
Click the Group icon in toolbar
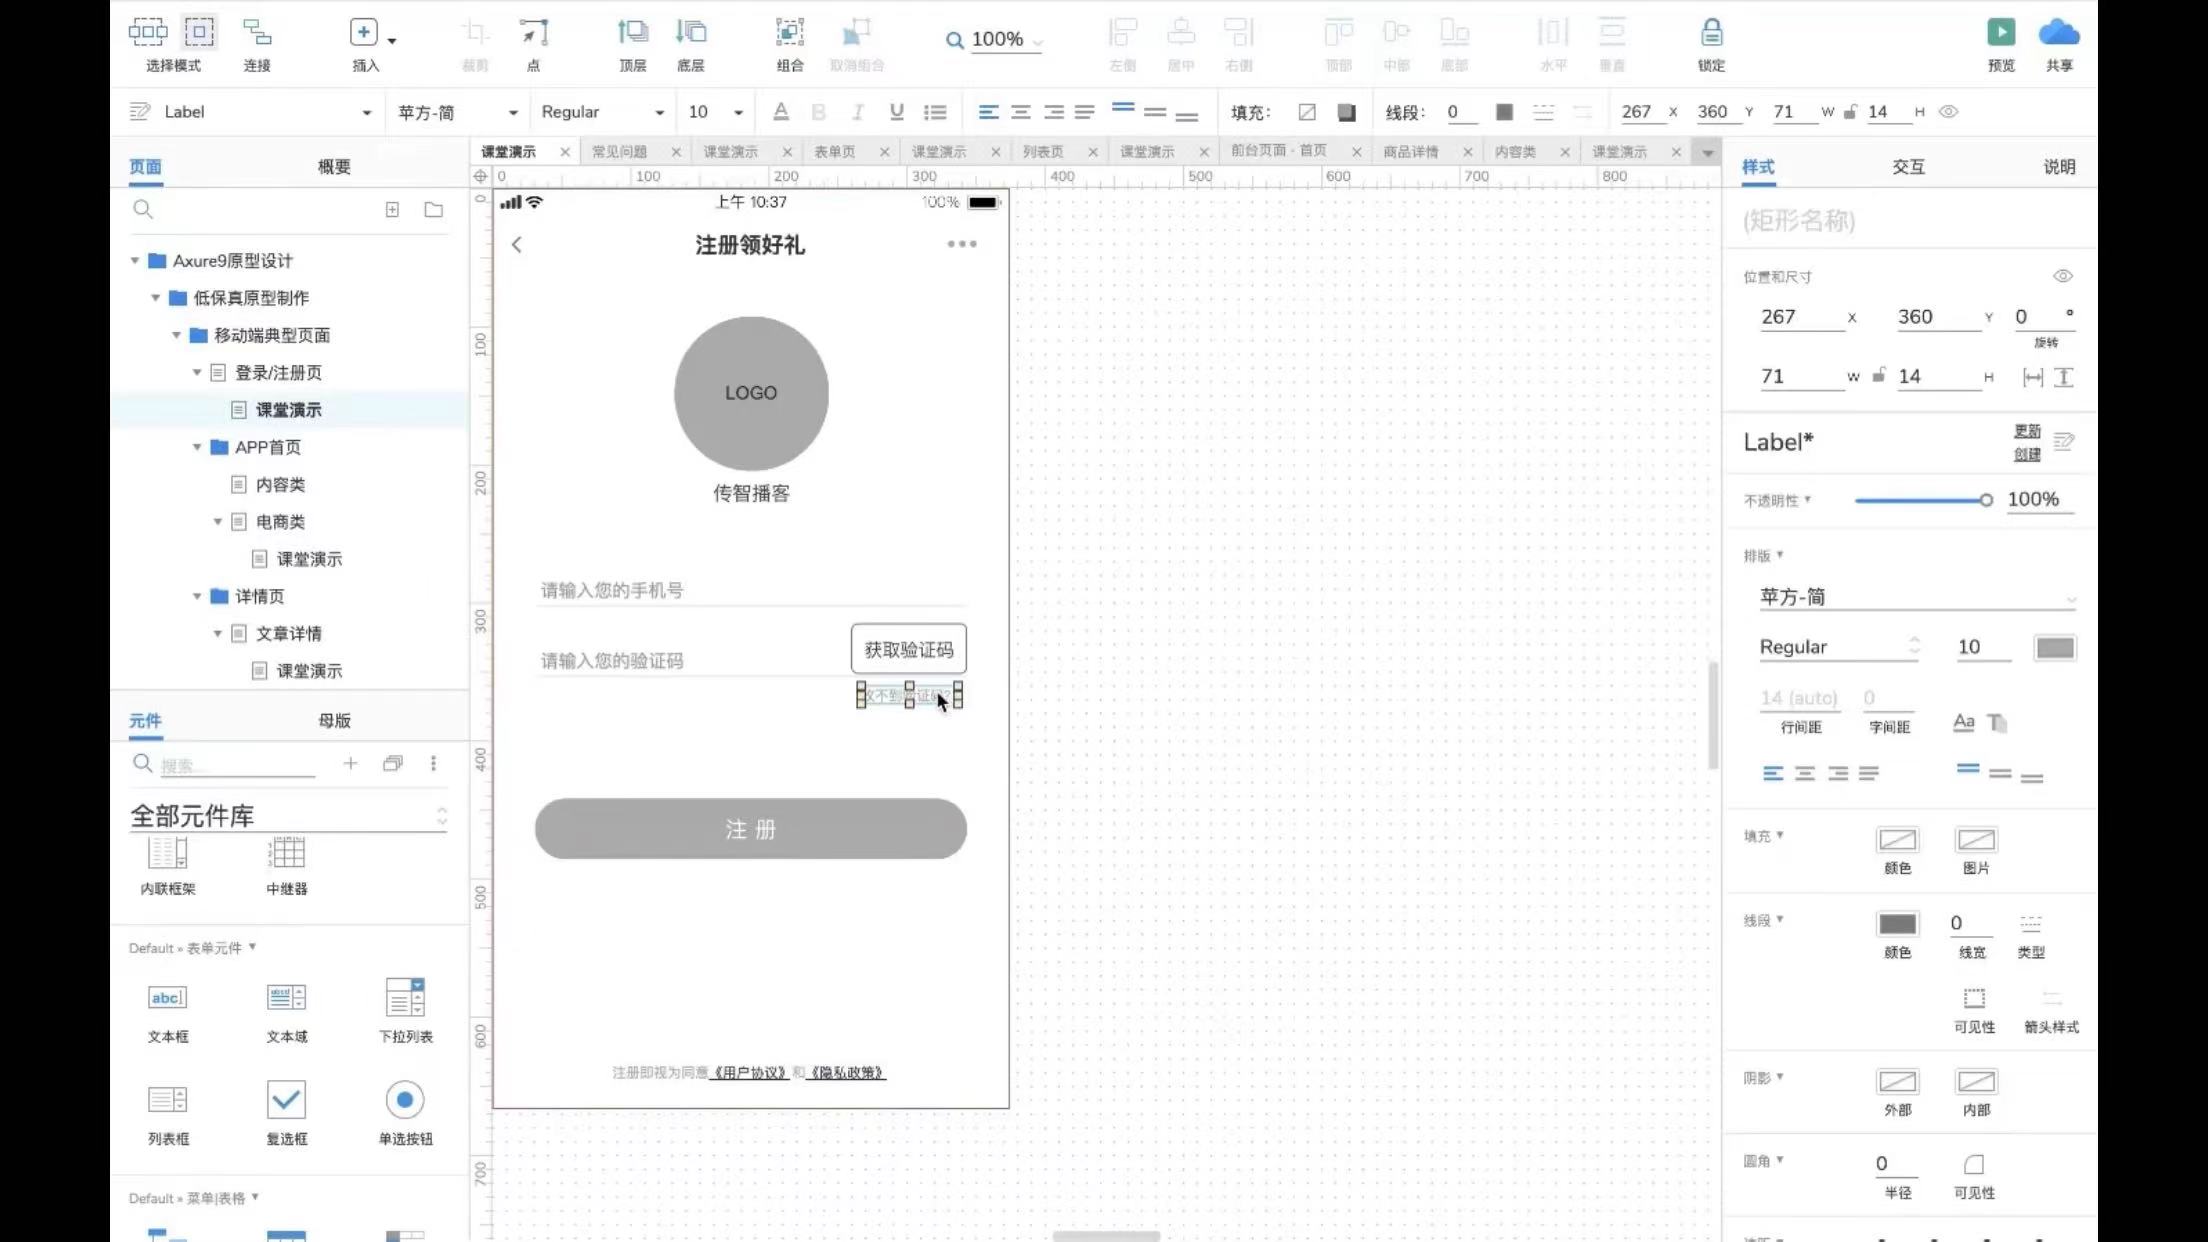pos(789,33)
